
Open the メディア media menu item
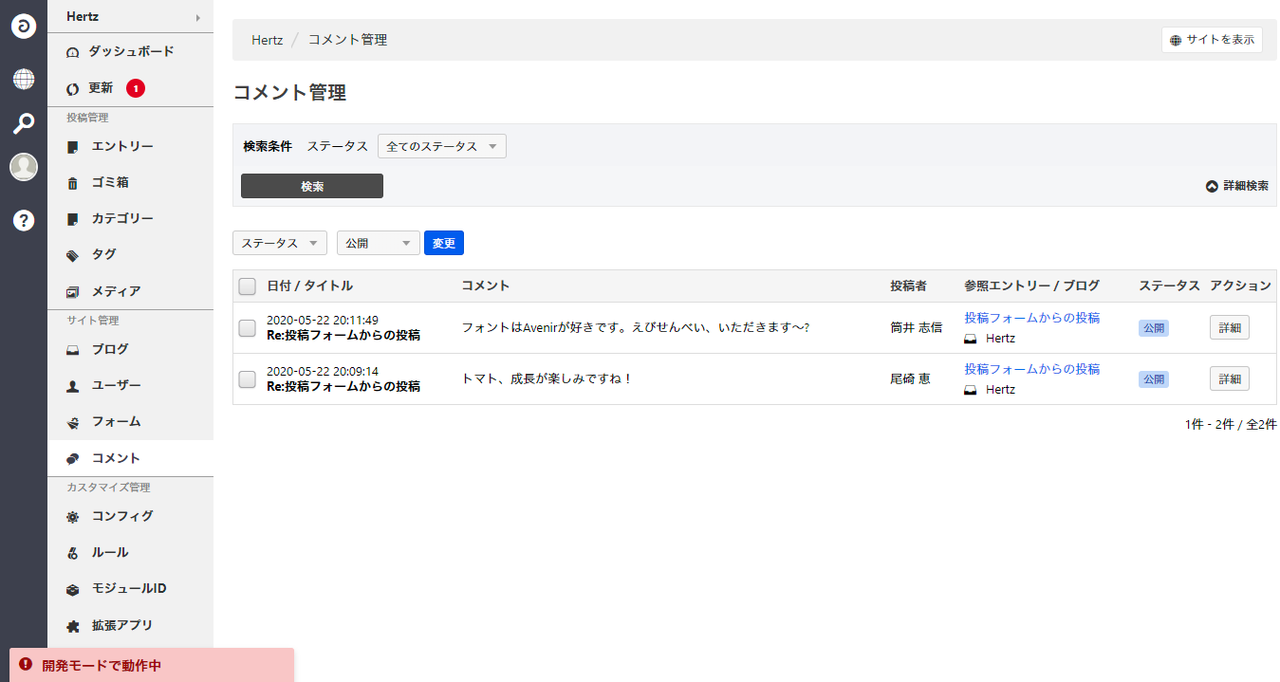point(116,291)
